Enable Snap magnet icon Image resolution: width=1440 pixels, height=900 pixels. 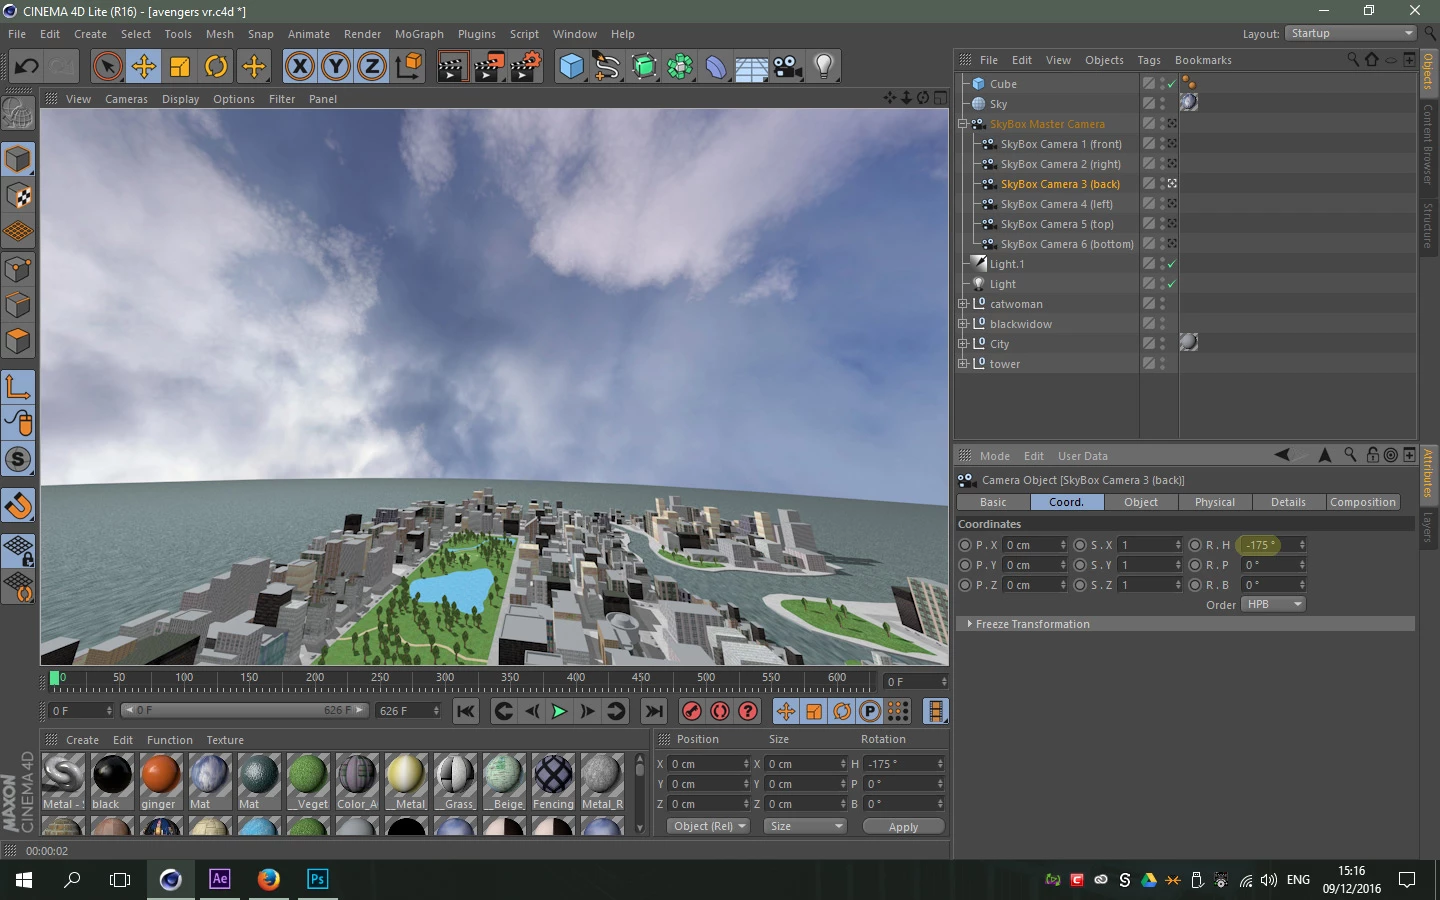tap(18, 506)
